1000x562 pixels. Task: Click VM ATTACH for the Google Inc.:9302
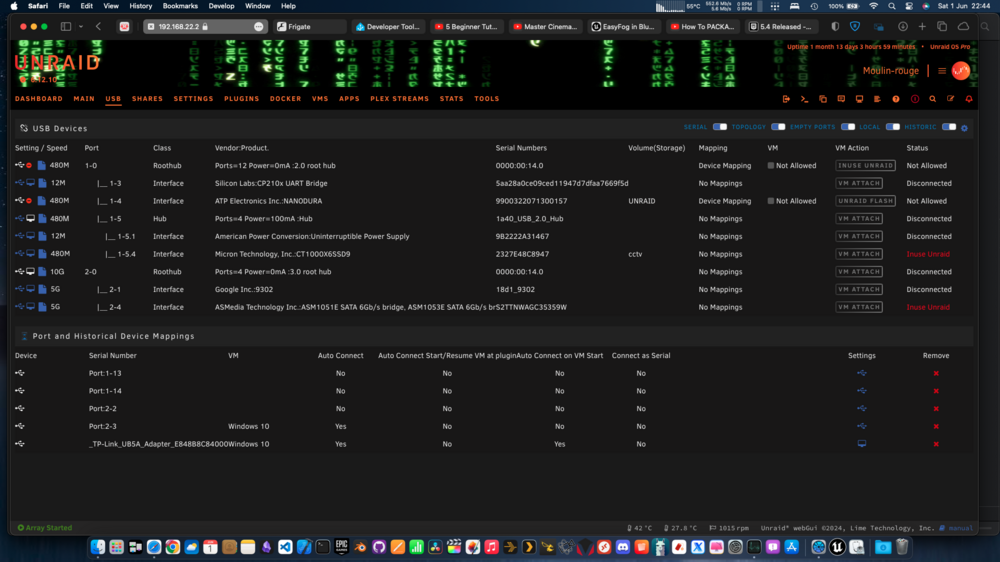click(859, 290)
